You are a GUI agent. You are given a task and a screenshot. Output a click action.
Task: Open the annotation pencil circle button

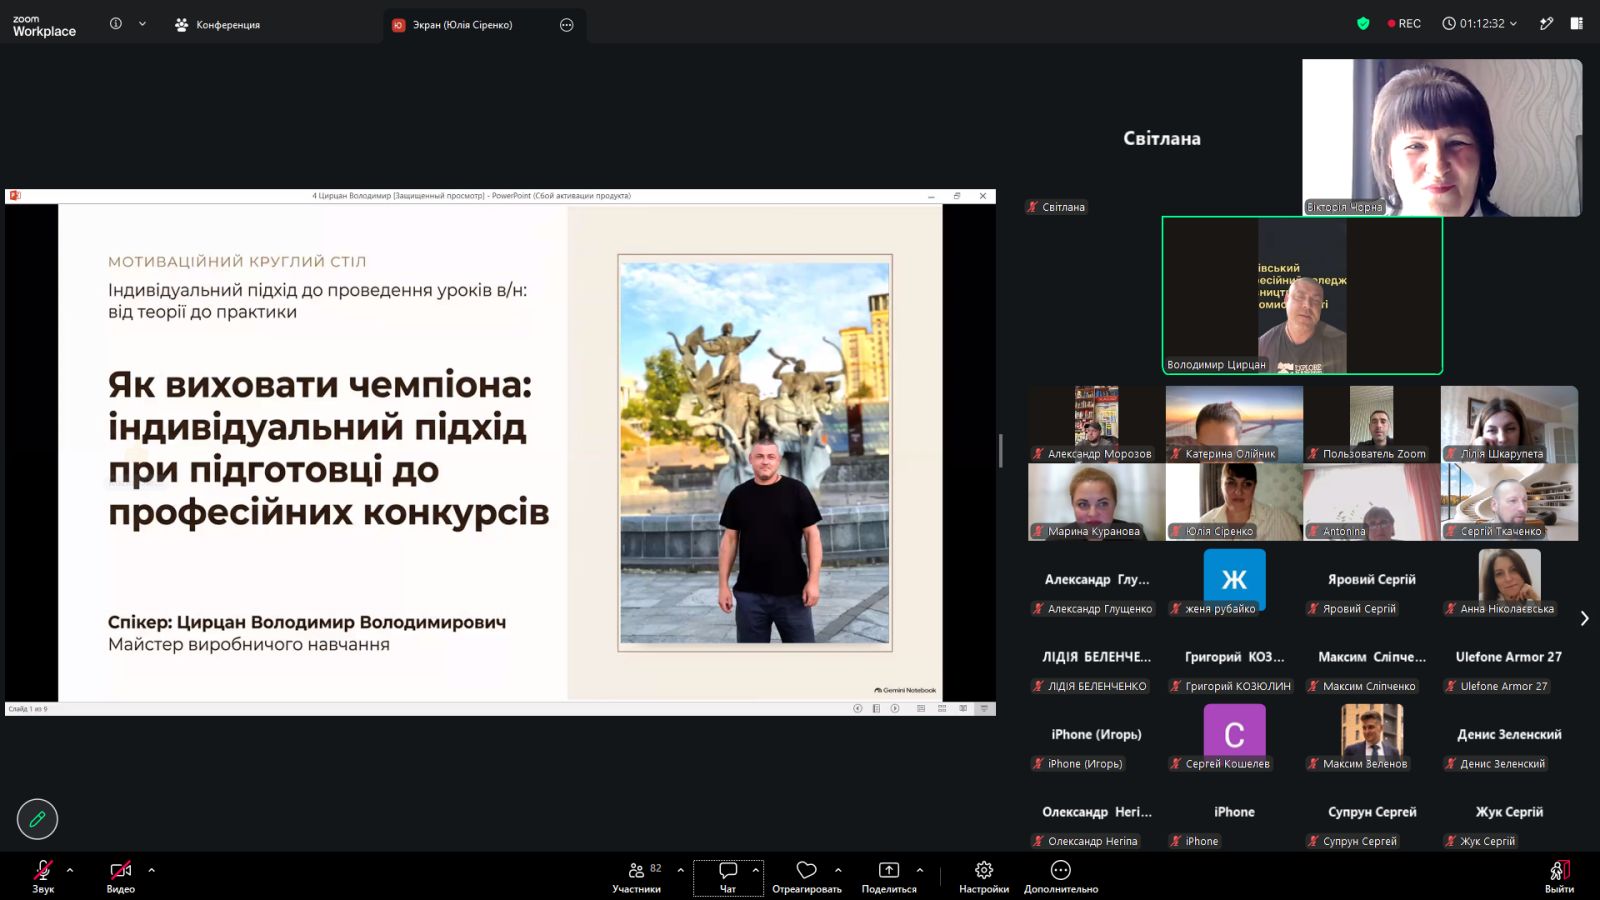coord(37,819)
